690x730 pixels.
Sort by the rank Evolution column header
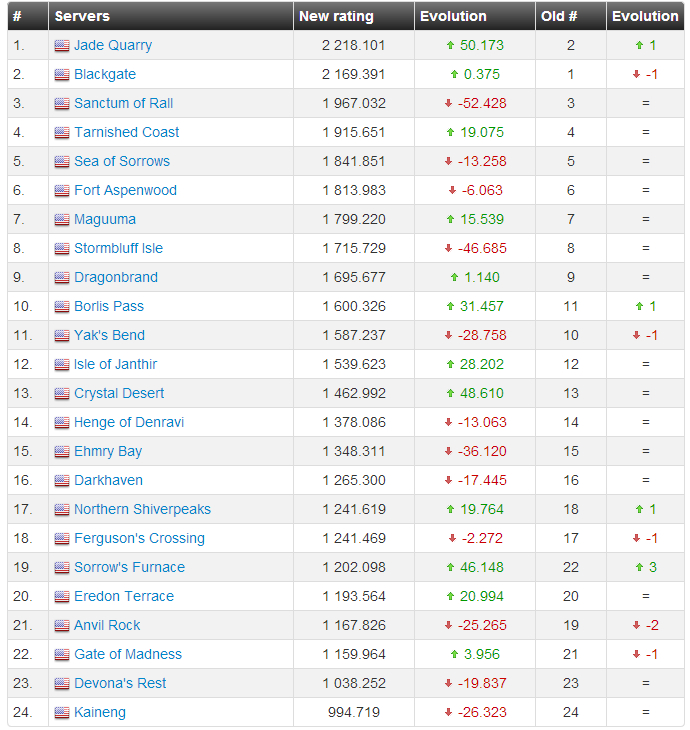click(x=645, y=16)
